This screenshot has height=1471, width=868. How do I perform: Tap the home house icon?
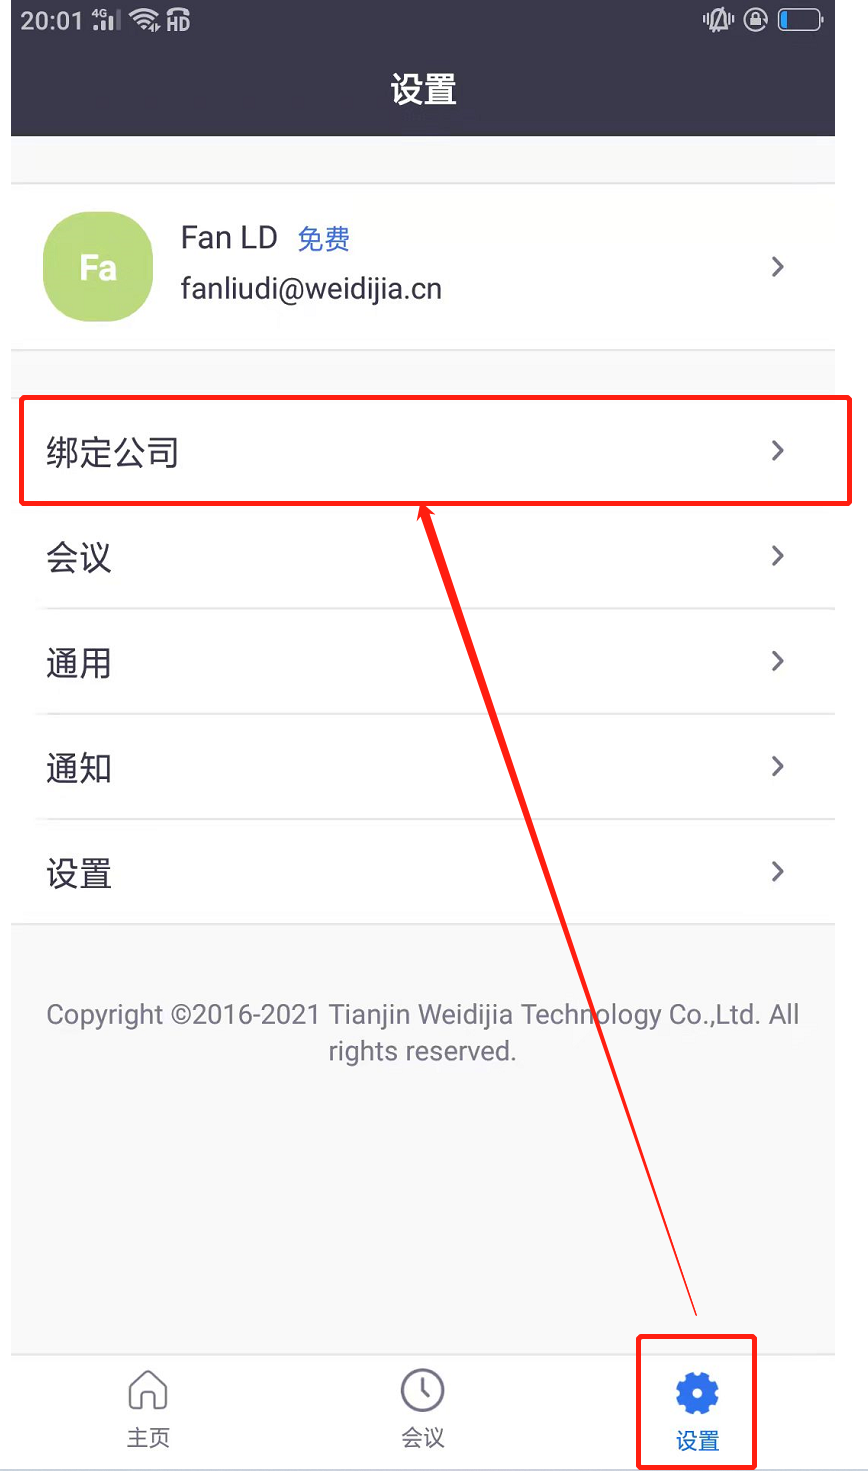tap(148, 1390)
